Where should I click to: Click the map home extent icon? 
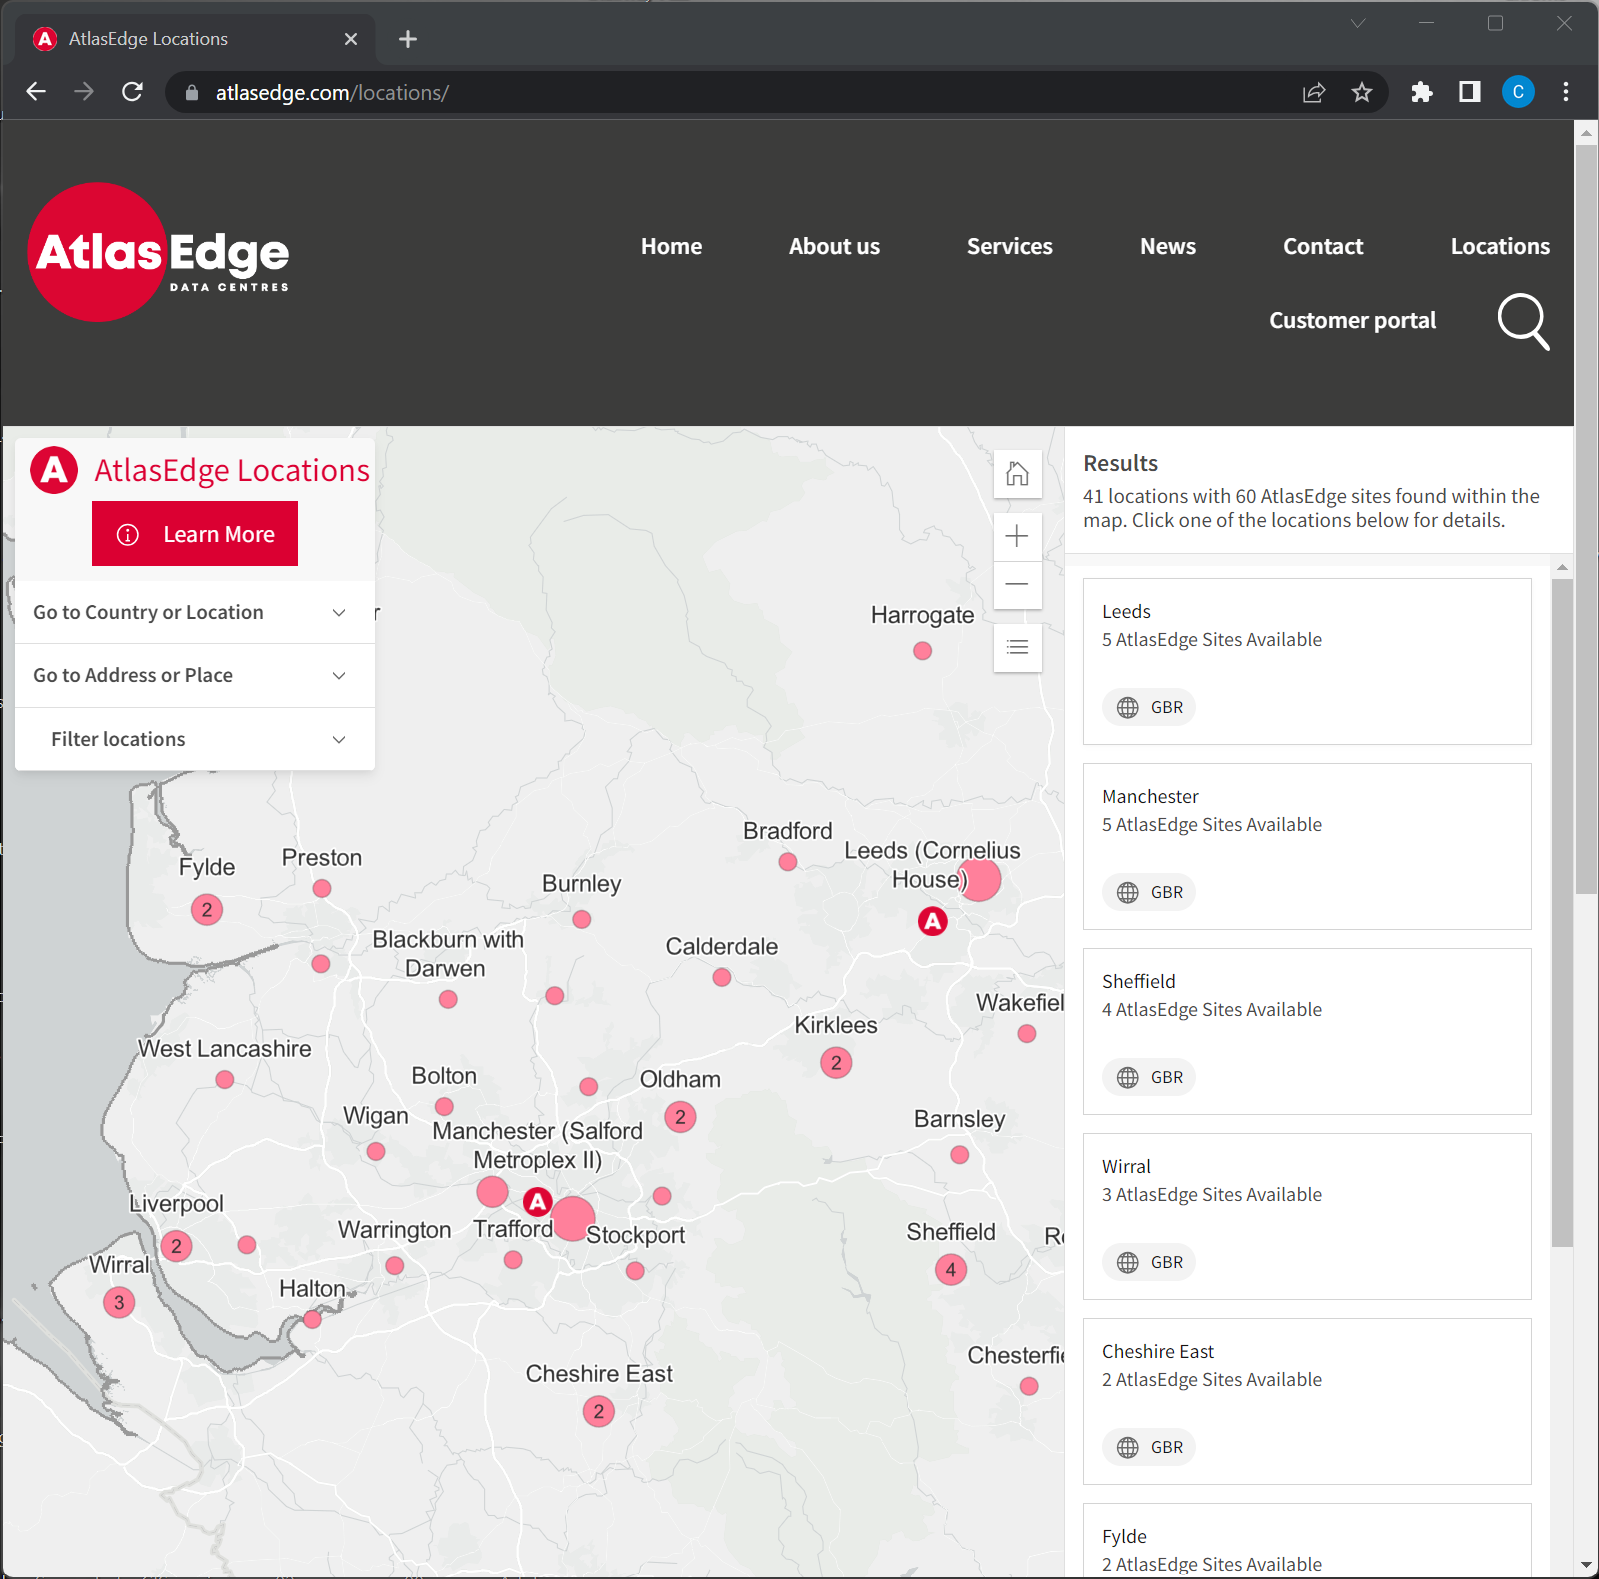coord(1017,473)
